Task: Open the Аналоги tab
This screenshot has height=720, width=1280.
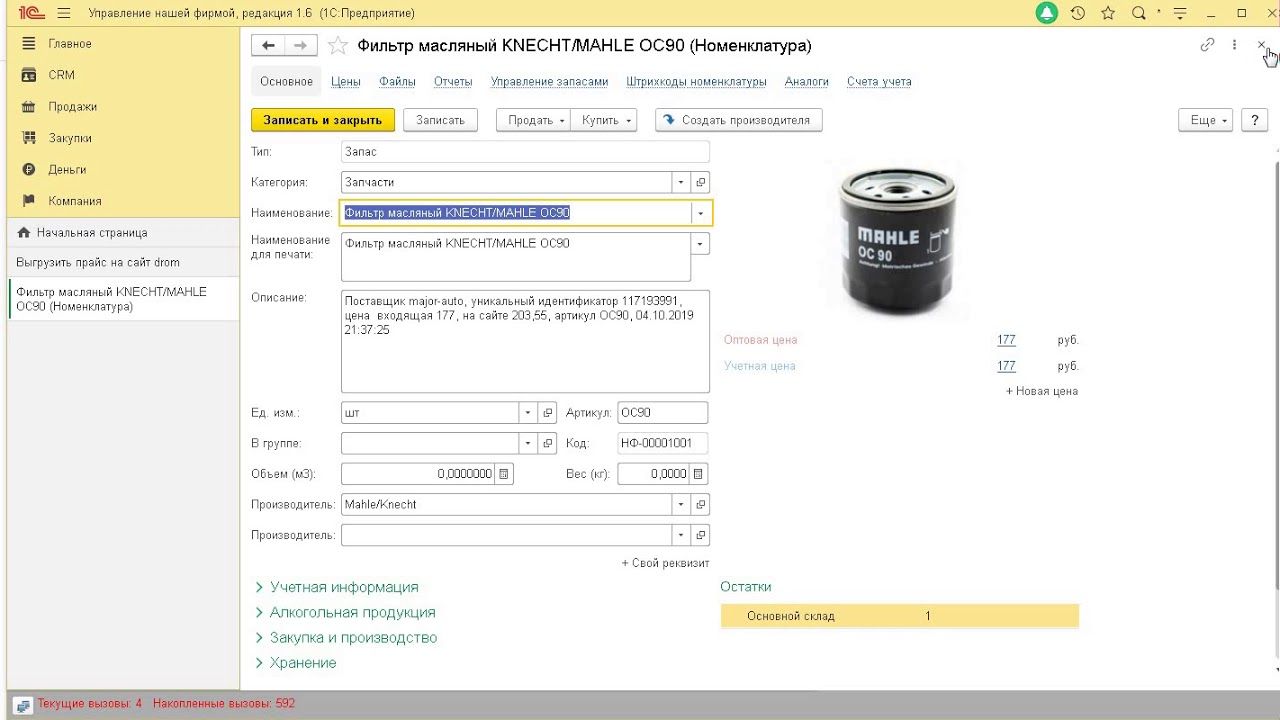Action: pos(806,82)
